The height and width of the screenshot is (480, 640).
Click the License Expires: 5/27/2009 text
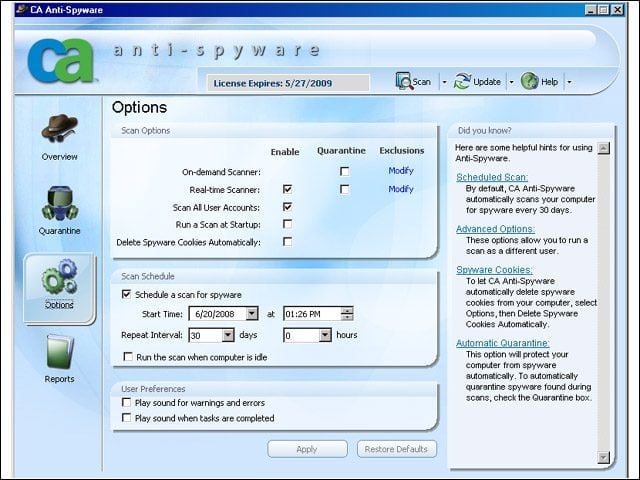(x=273, y=83)
